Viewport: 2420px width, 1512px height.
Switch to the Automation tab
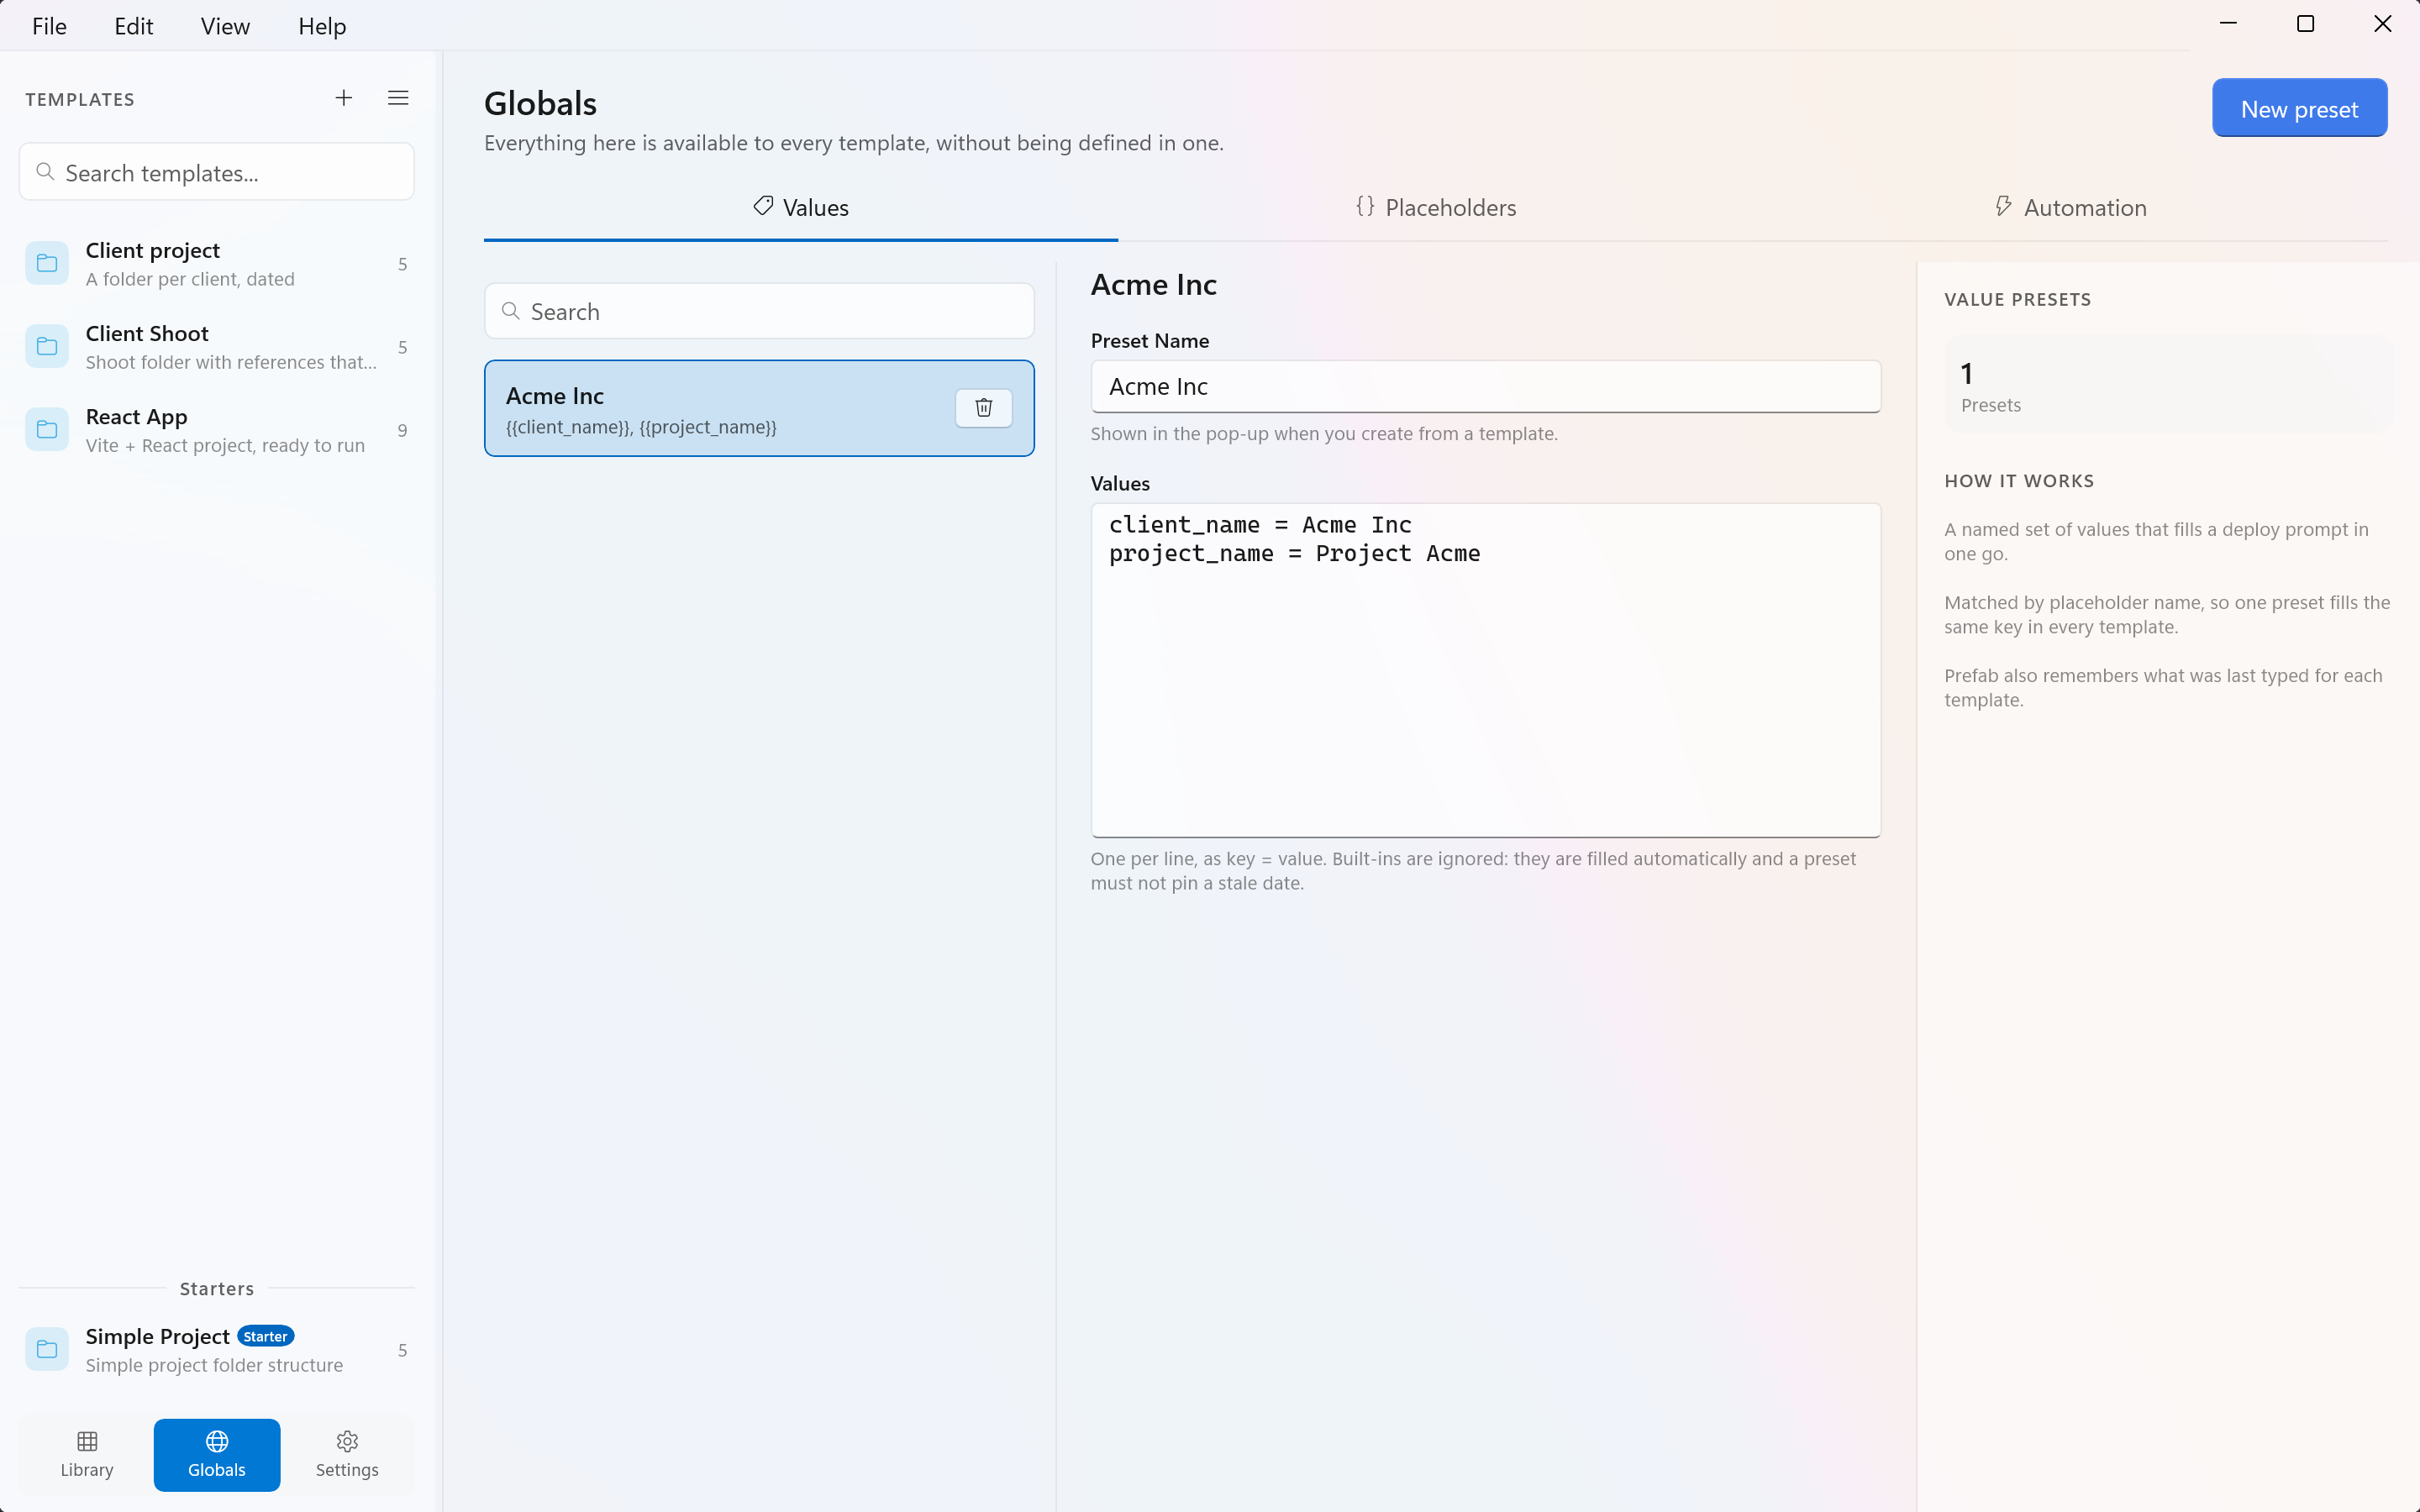pos(2070,208)
